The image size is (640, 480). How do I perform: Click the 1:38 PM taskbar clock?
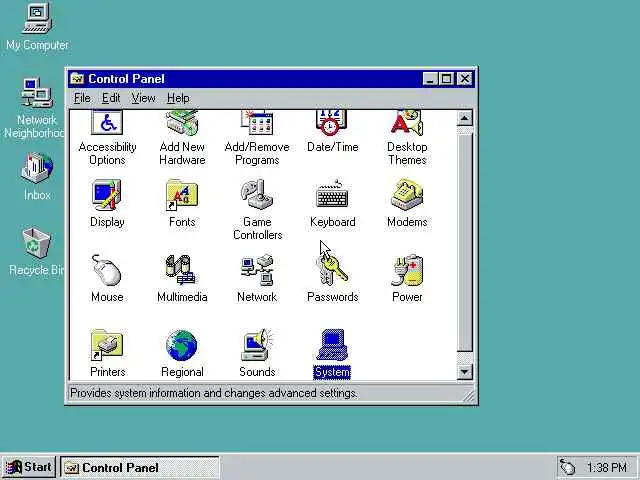coord(607,467)
